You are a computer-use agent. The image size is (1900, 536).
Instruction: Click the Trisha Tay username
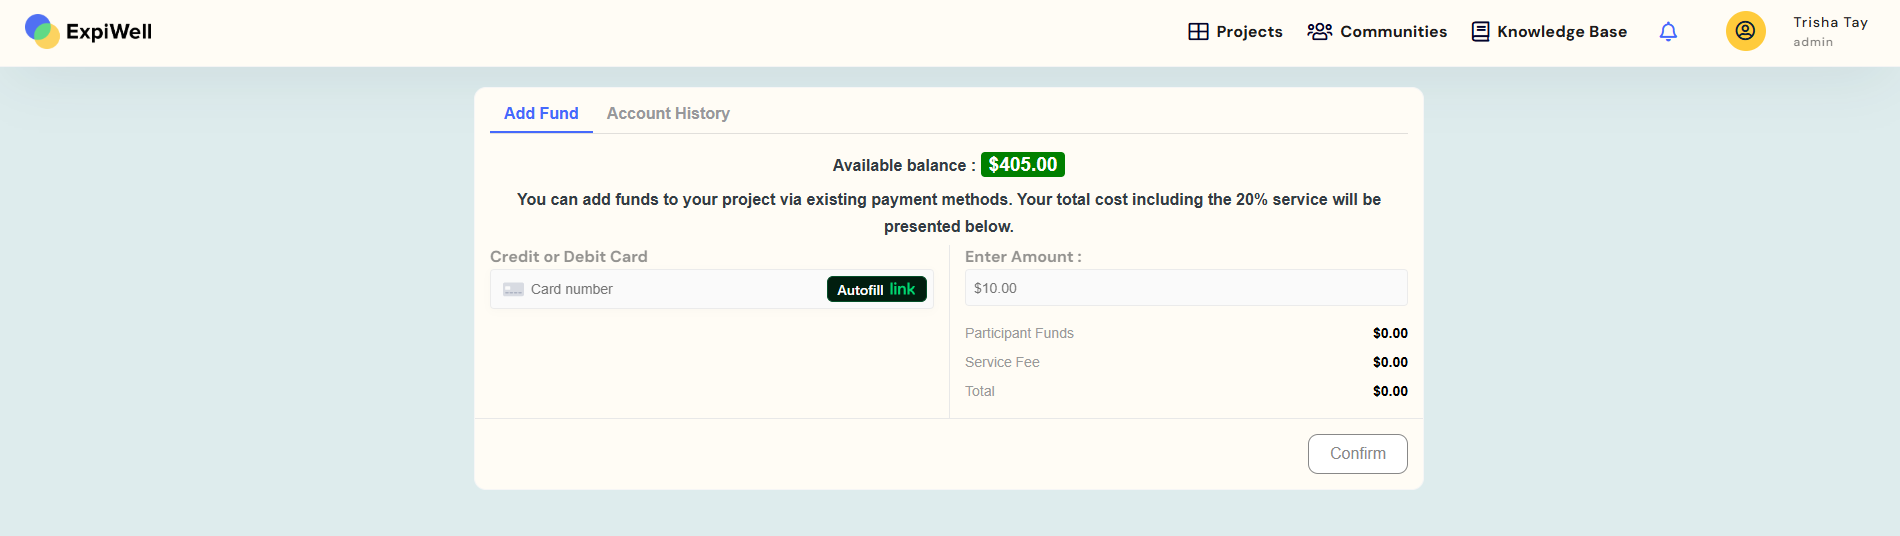pyautogui.click(x=1830, y=22)
